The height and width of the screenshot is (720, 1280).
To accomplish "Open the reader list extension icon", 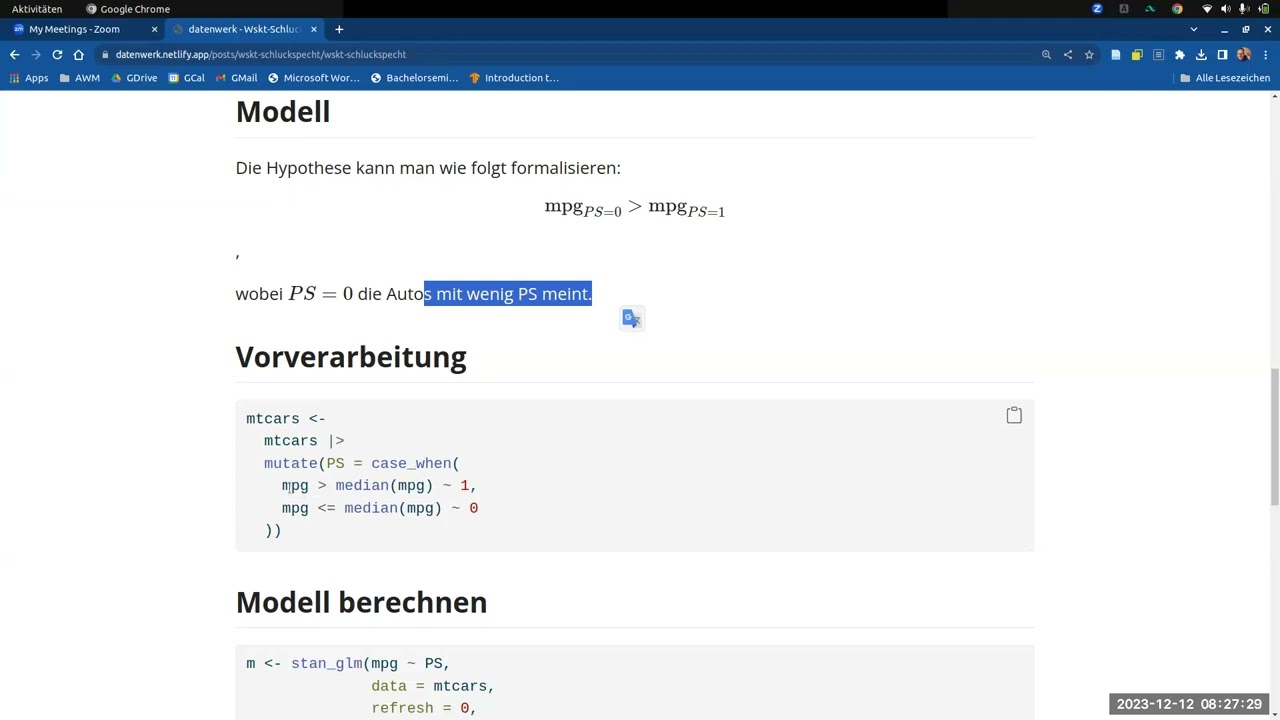I will (x=1158, y=55).
